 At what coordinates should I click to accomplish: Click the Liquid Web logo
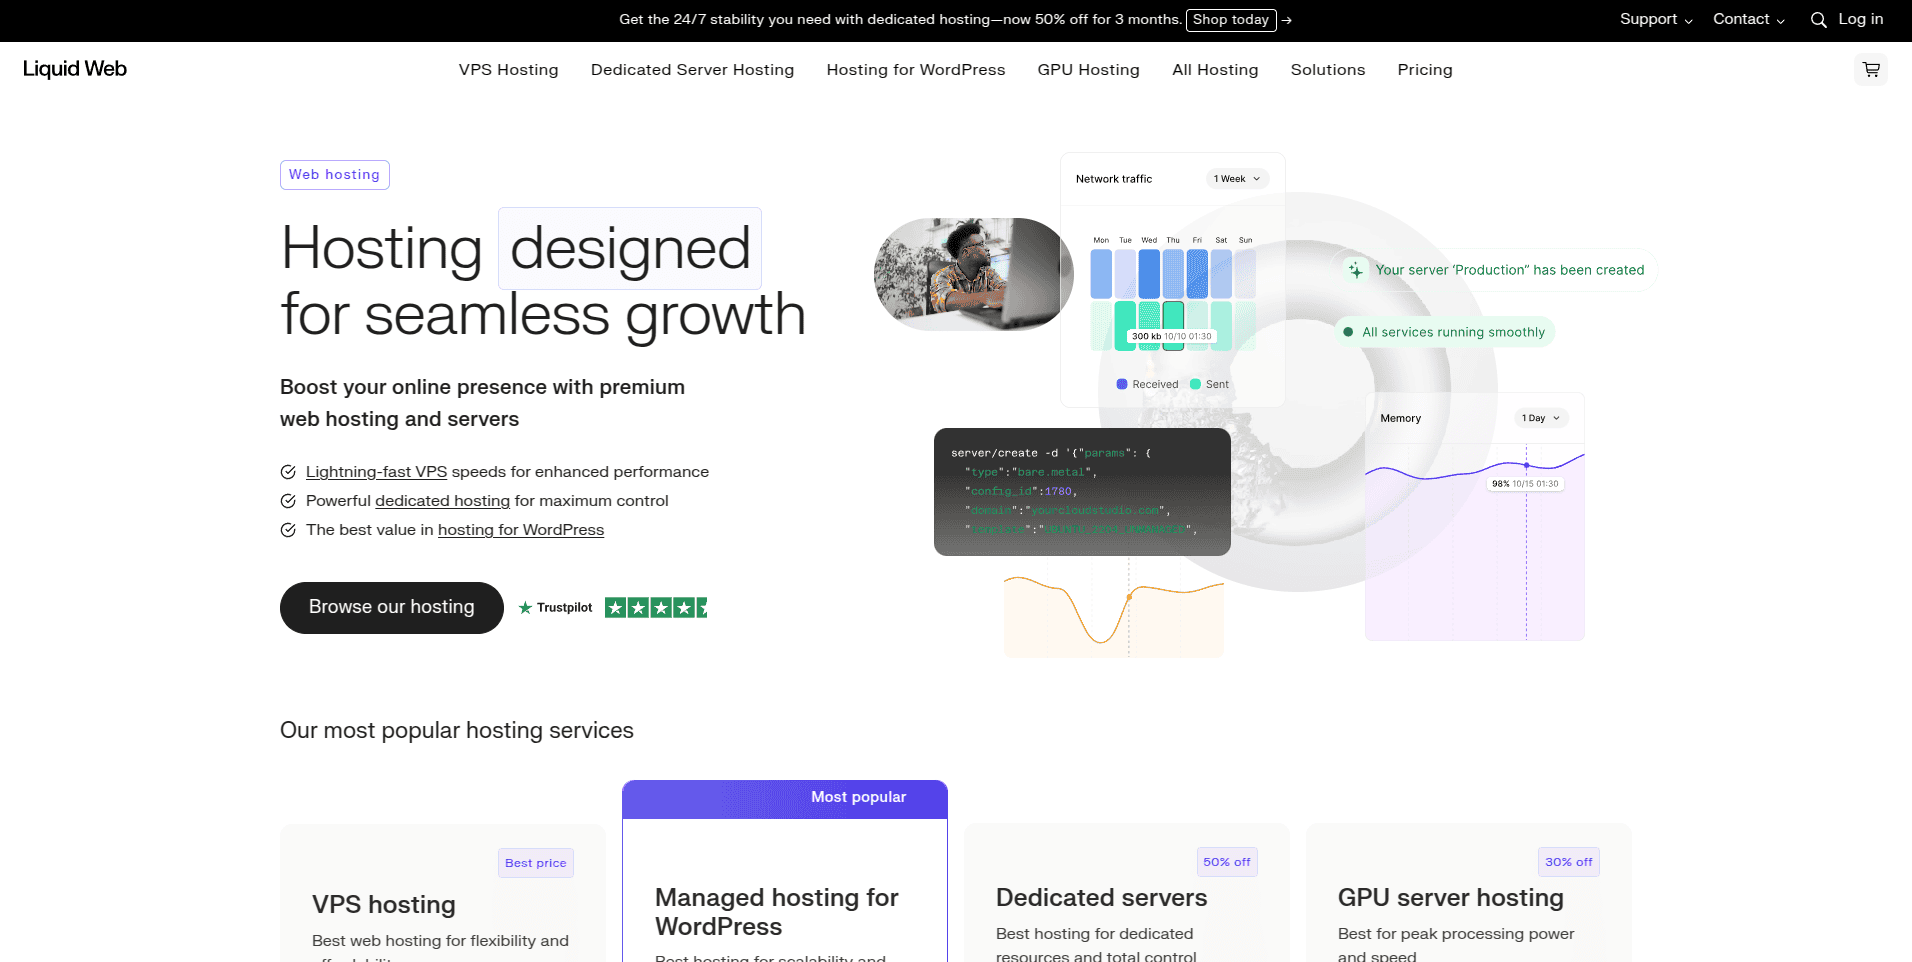click(x=75, y=69)
